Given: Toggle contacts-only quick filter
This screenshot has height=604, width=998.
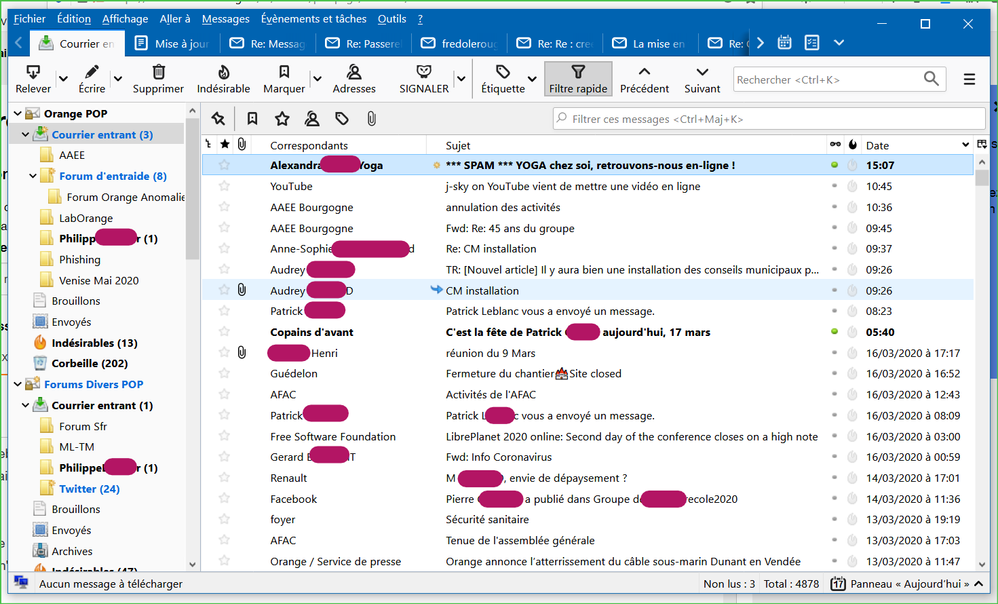Looking at the screenshot, I should [312, 118].
